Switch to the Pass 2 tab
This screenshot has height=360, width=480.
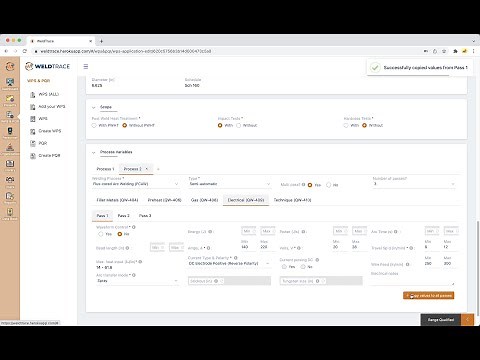[x=123, y=216]
